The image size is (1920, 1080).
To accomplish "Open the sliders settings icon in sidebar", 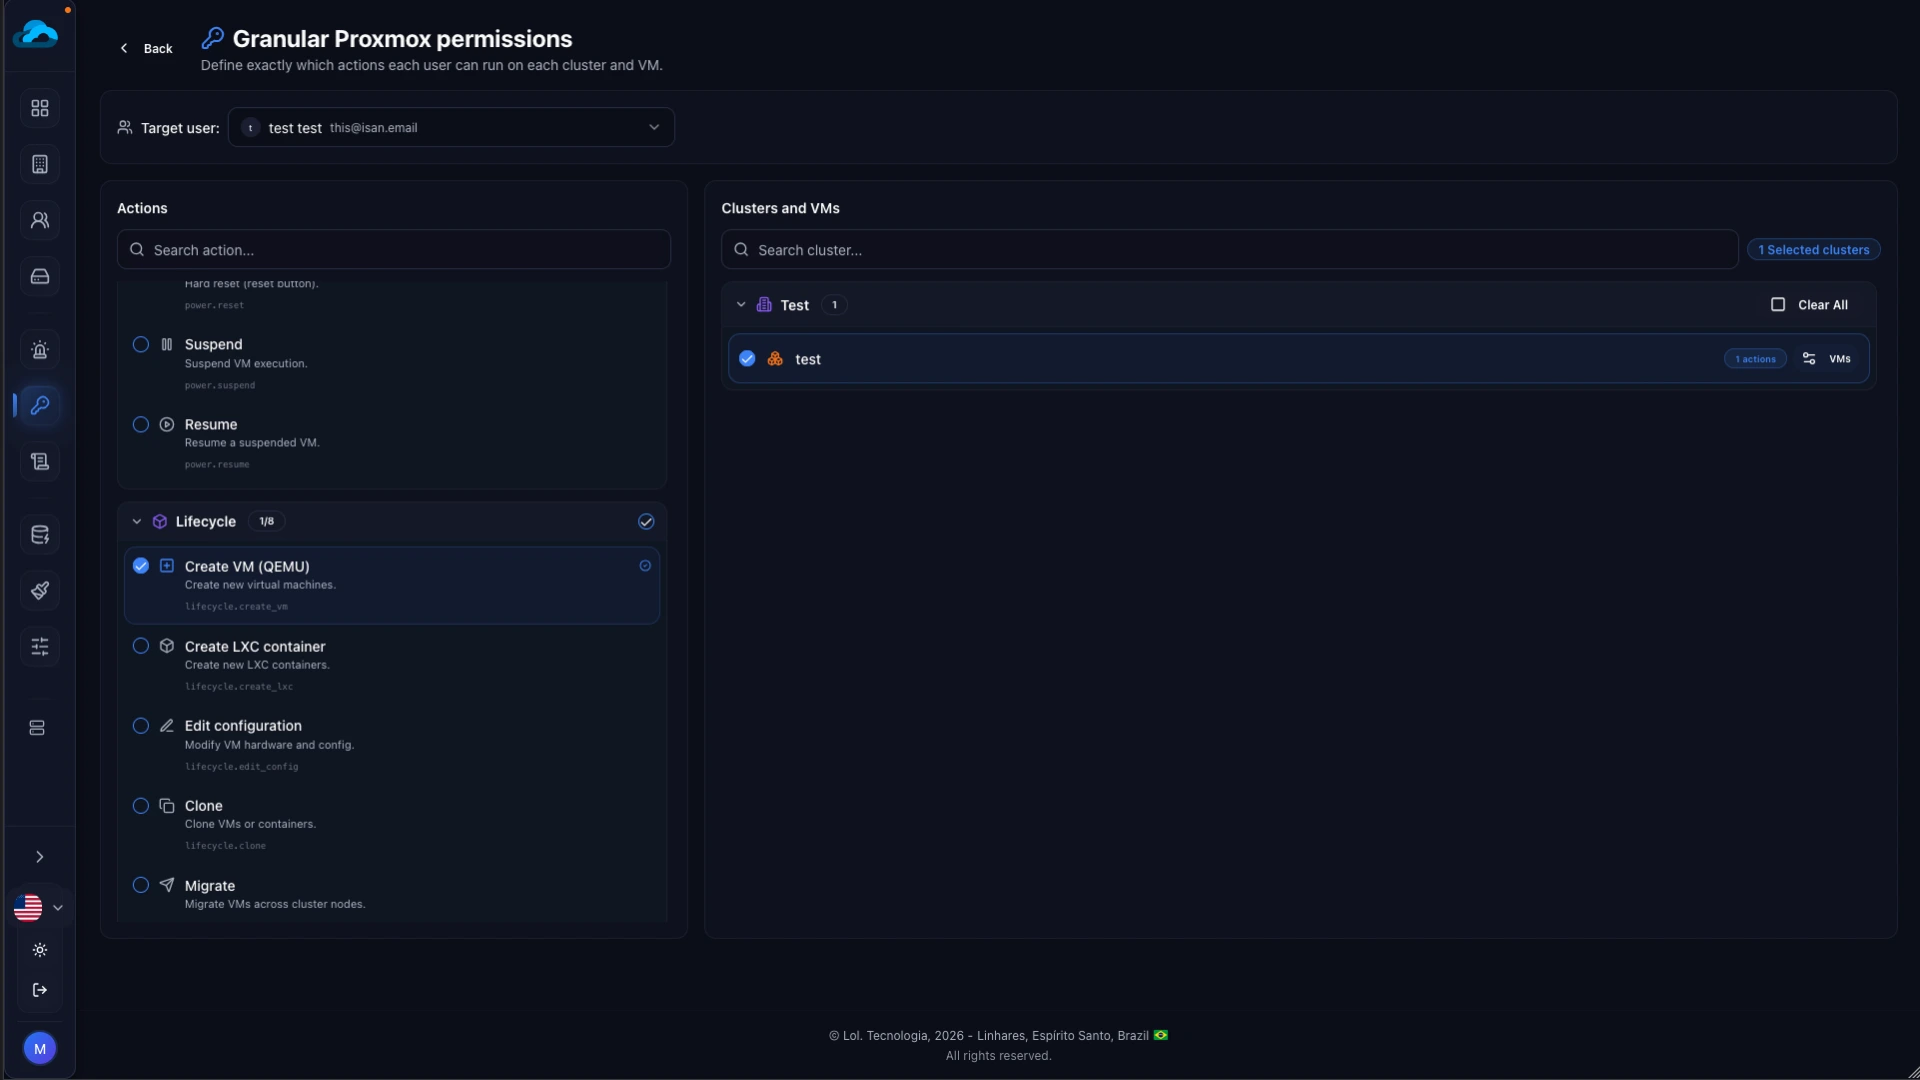I will pos(40,647).
